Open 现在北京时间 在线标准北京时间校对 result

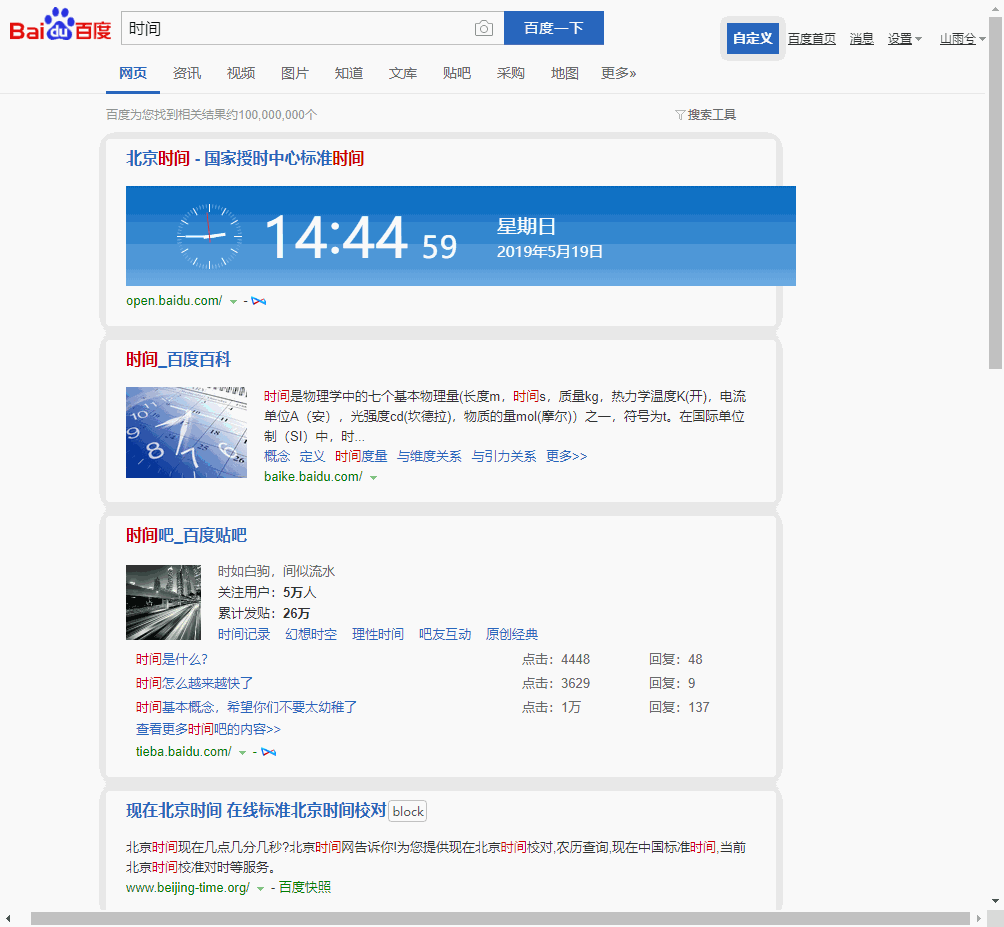(256, 810)
